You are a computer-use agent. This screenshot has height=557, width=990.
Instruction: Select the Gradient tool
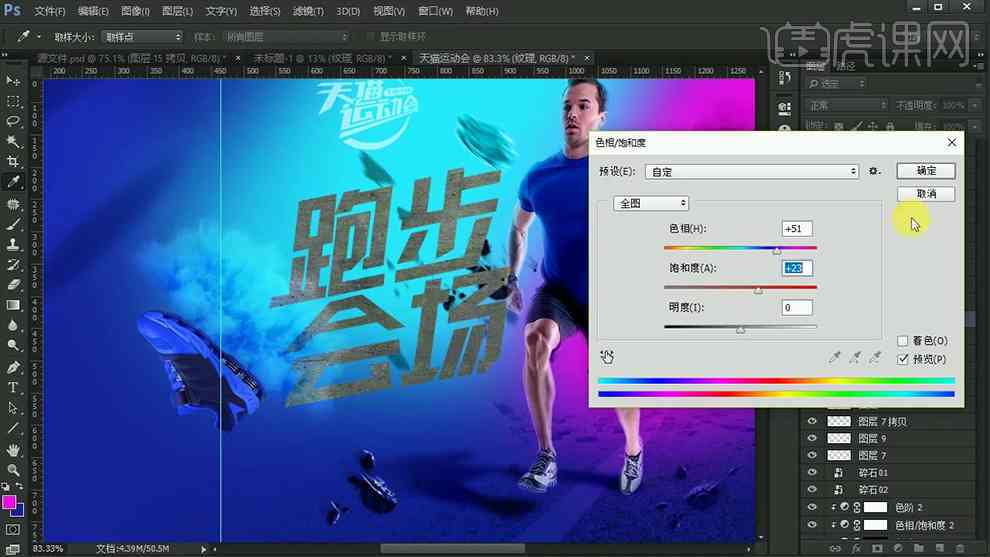(13, 305)
